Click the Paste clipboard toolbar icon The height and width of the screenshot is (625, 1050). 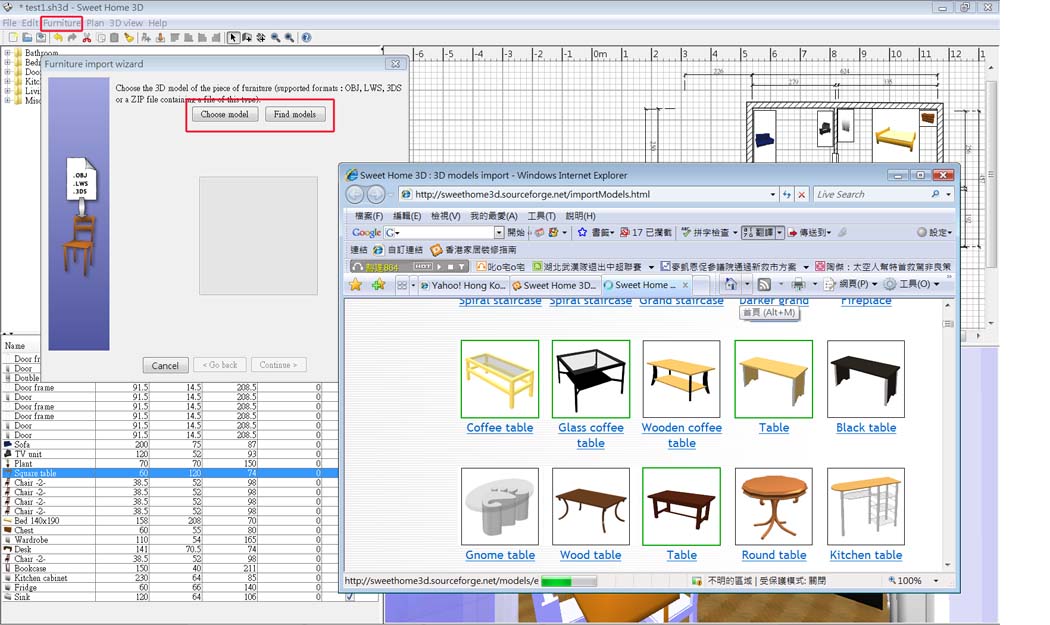pos(115,38)
